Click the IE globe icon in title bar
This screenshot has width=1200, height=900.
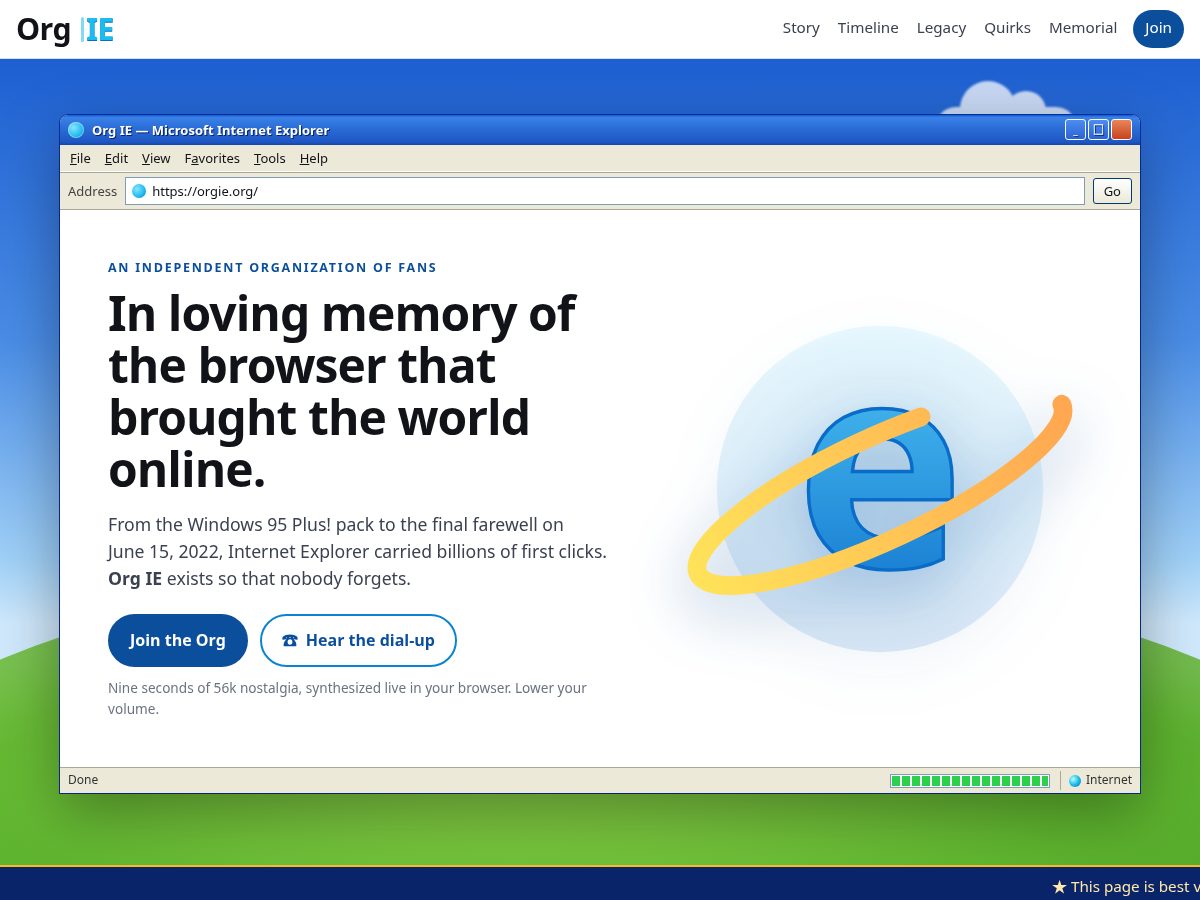pyautogui.click(x=76, y=130)
